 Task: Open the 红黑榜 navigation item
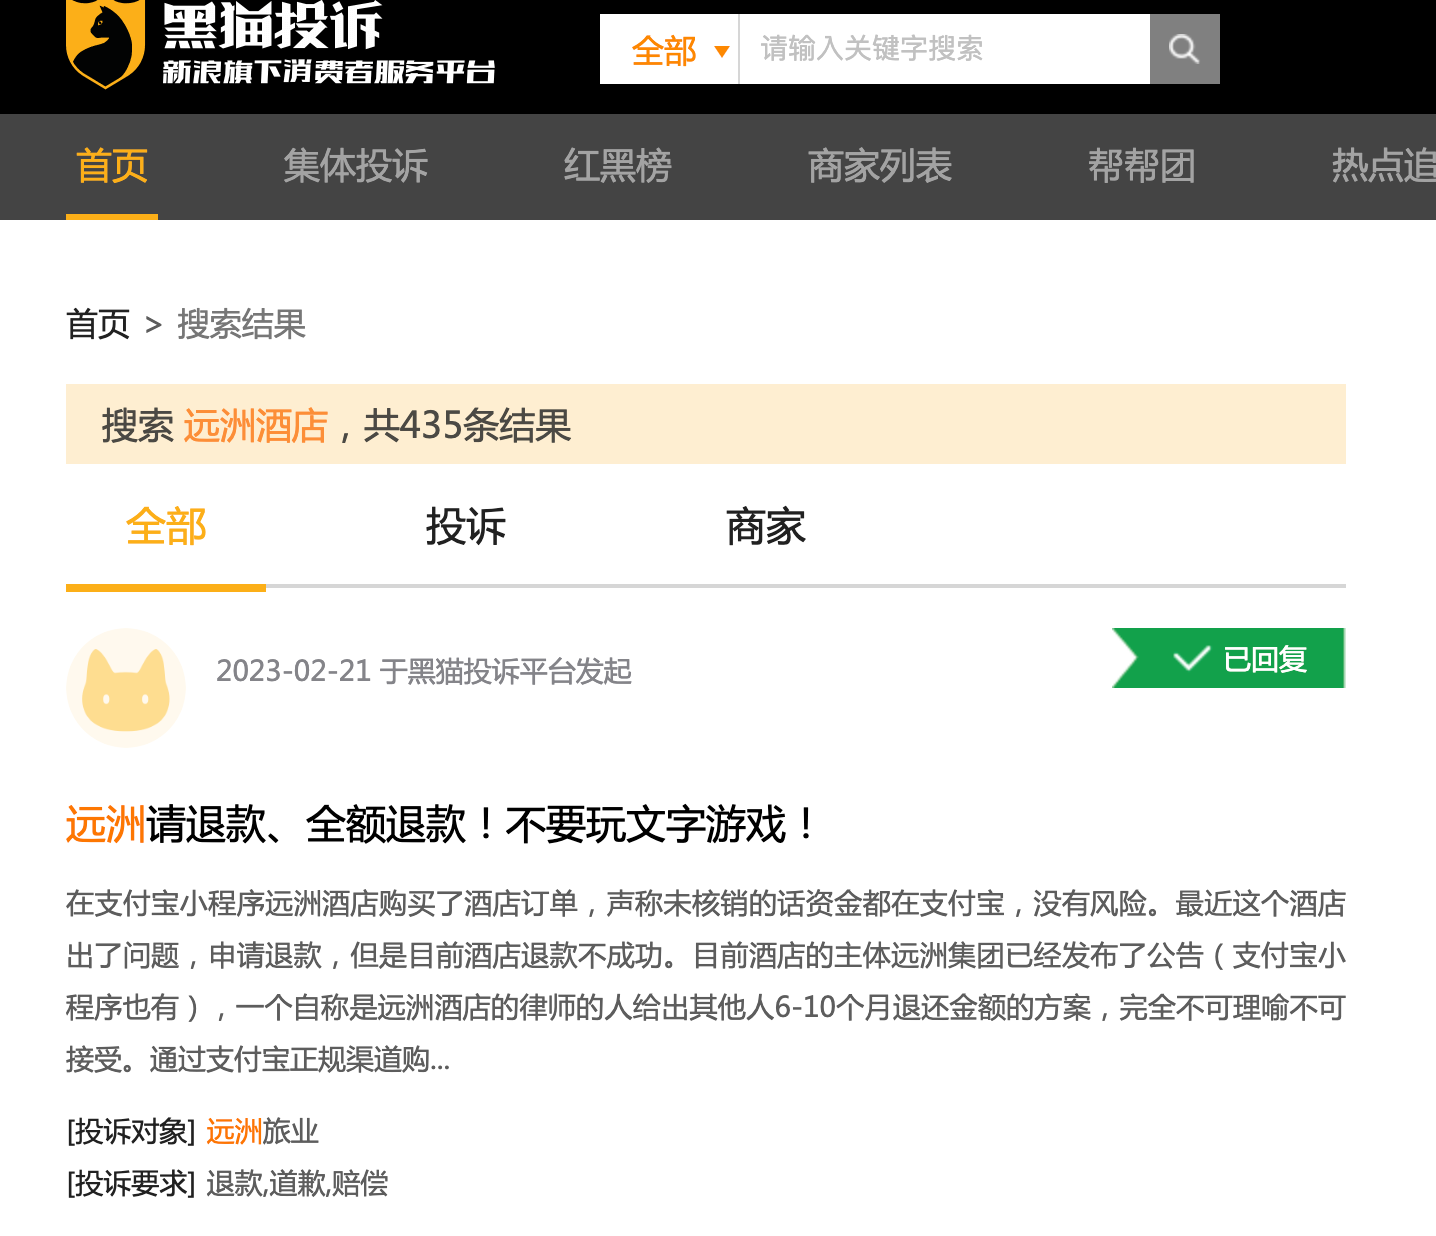click(618, 166)
